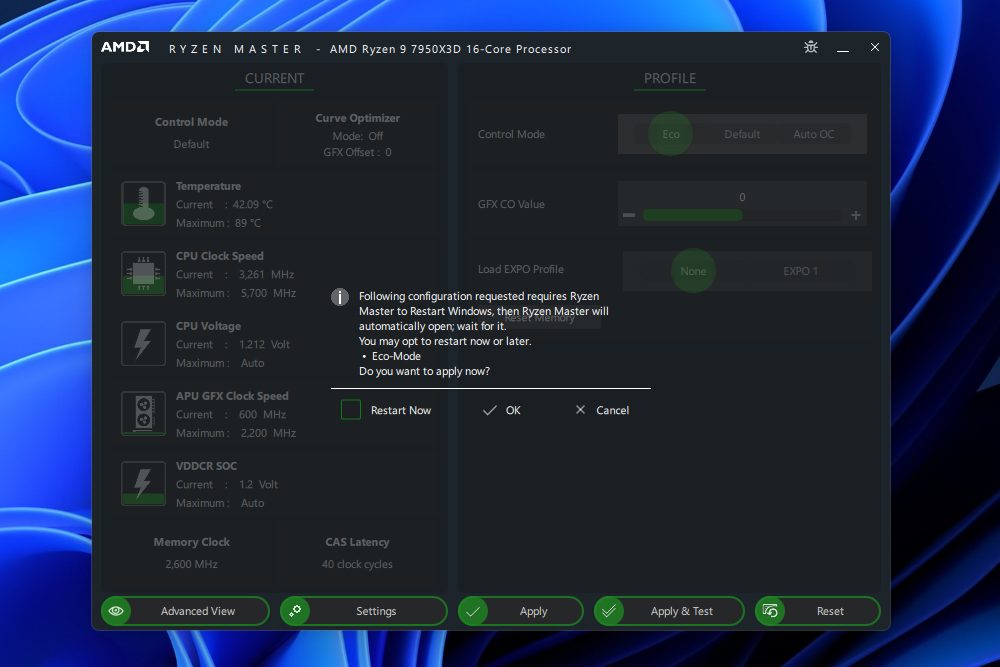
Task: Click the GFX Offset : 0 text
Action: pyautogui.click(x=357, y=152)
